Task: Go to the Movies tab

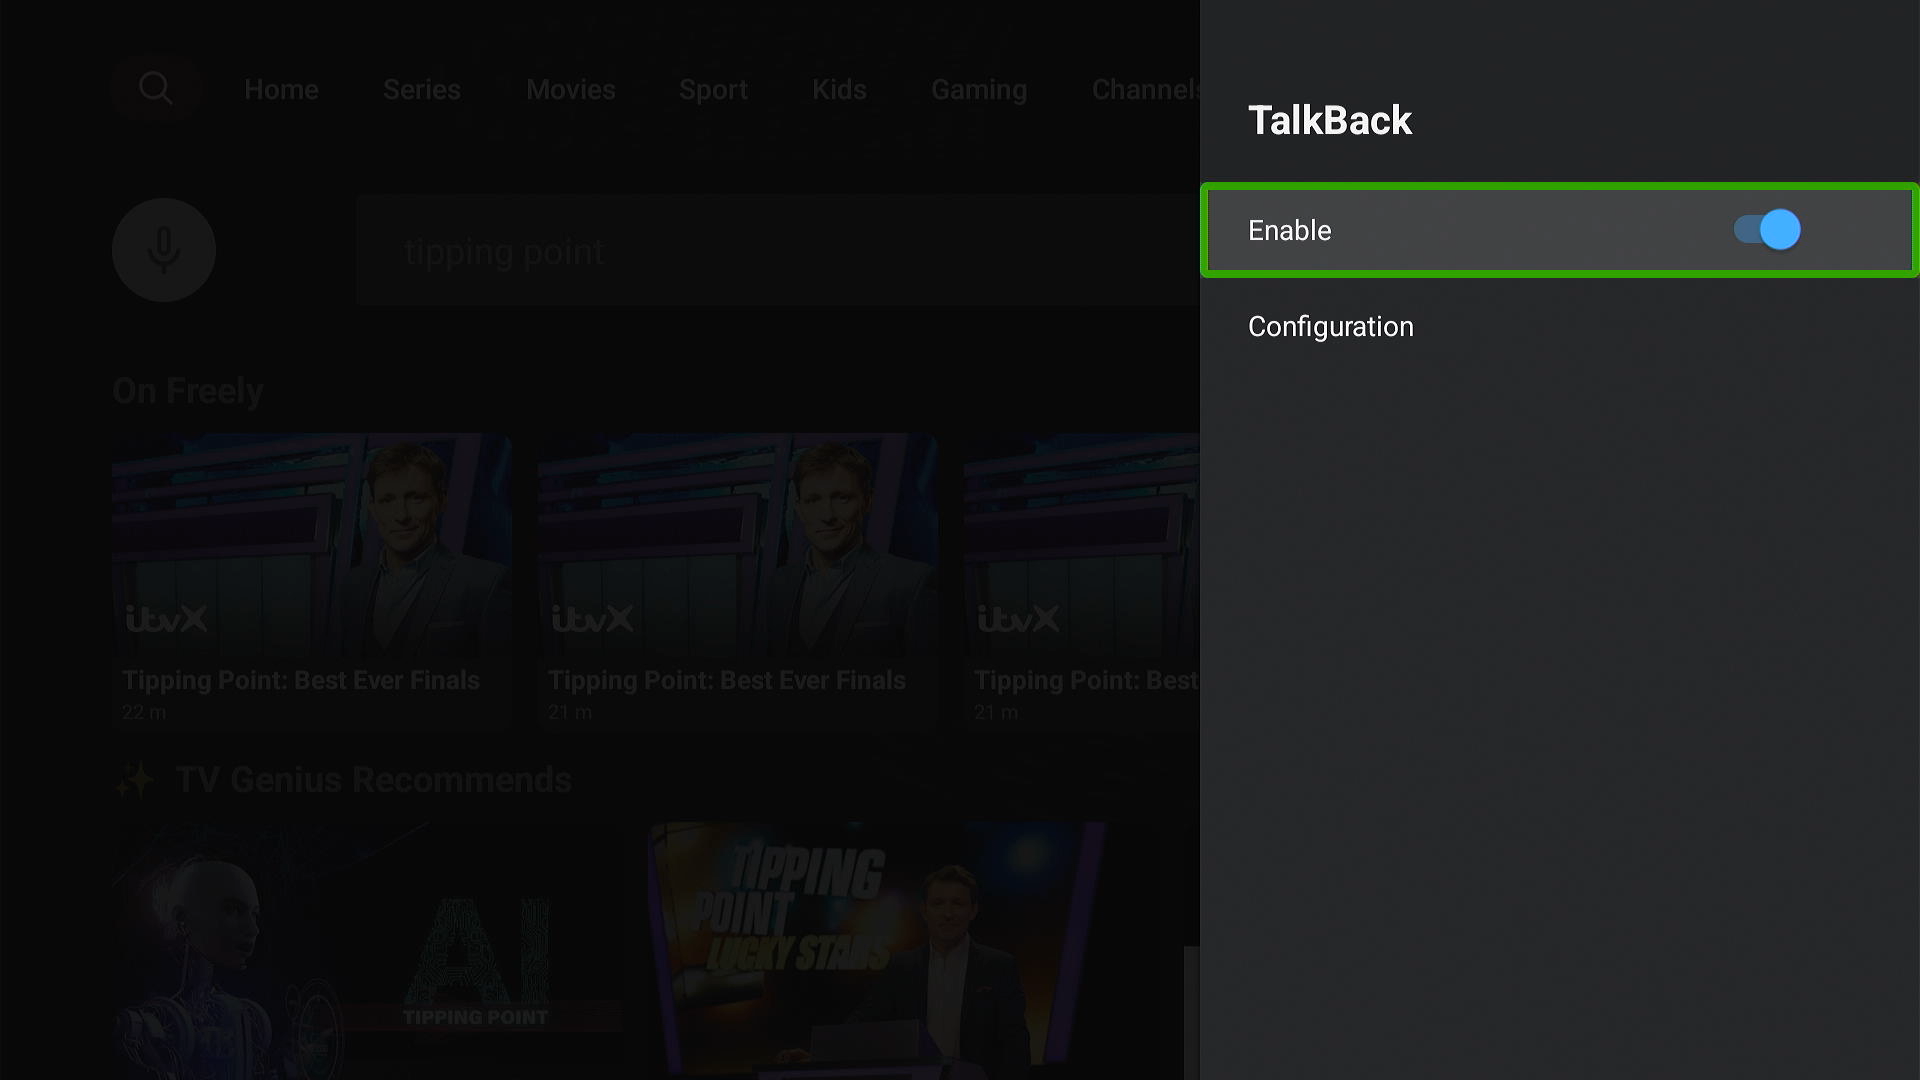Action: click(x=571, y=90)
